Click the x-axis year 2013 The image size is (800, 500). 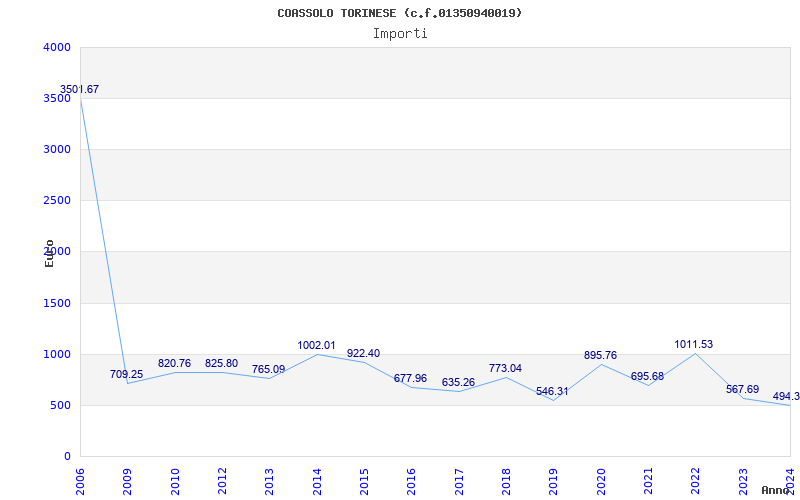pyautogui.click(x=269, y=482)
